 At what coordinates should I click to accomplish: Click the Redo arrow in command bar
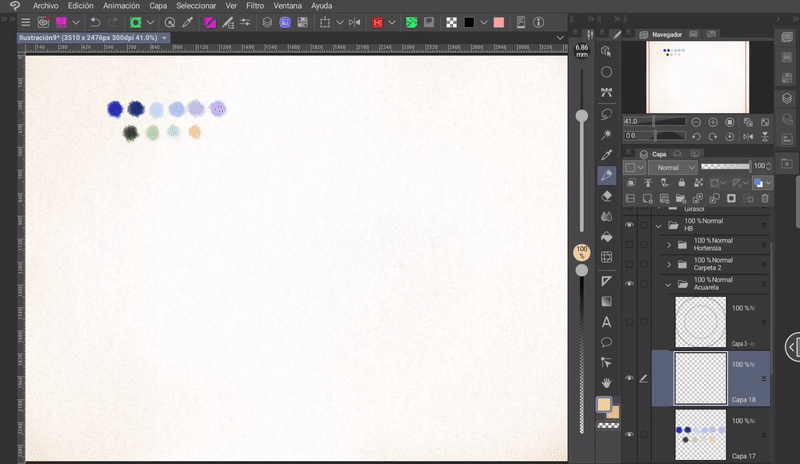(x=113, y=22)
